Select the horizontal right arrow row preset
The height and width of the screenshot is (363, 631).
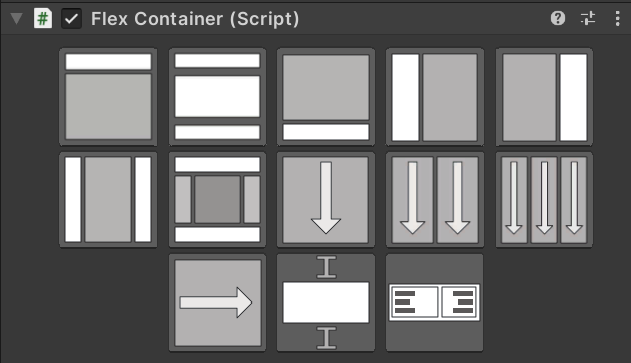(x=217, y=303)
